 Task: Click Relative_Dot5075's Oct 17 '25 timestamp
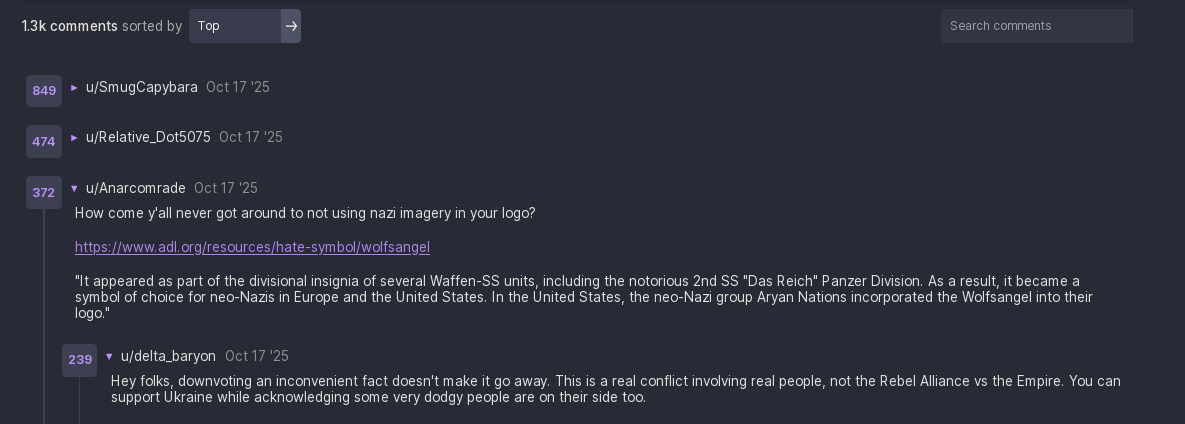[x=251, y=138]
